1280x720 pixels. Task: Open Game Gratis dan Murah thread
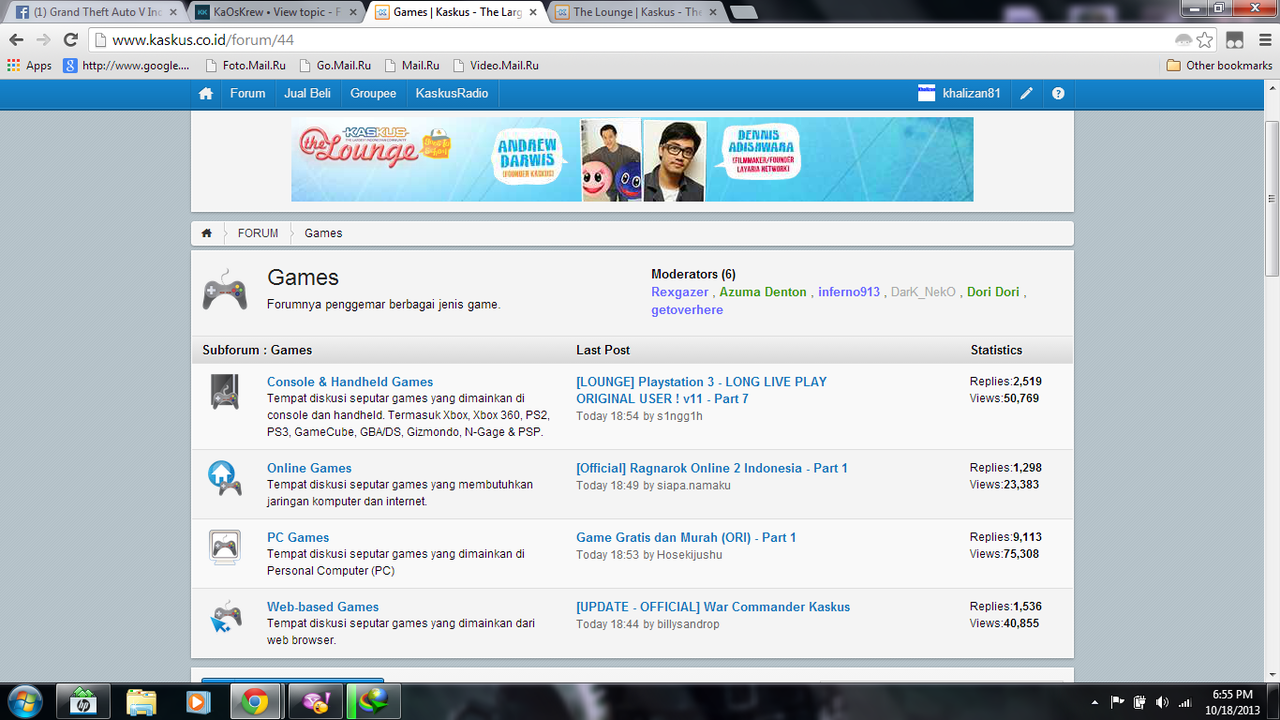(x=686, y=537)
